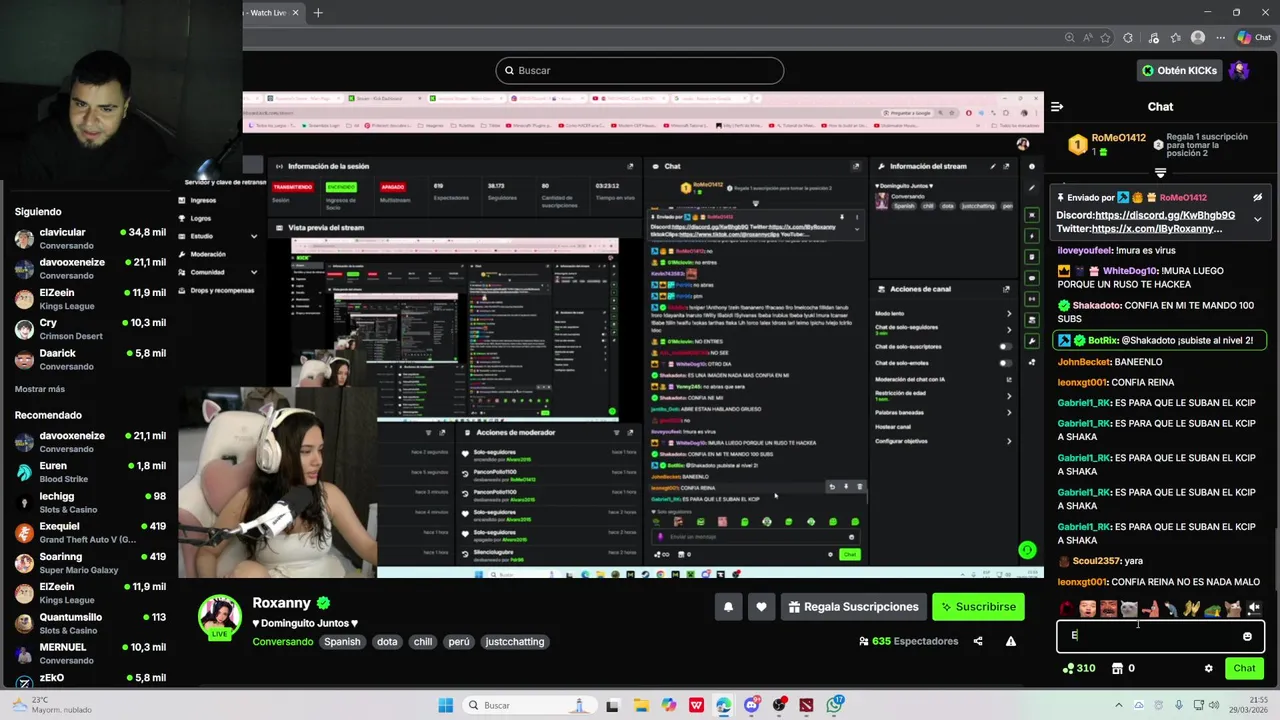Open the user avatar menu top right
The image size is (1280, 720).
click(x=1239, y=70)
